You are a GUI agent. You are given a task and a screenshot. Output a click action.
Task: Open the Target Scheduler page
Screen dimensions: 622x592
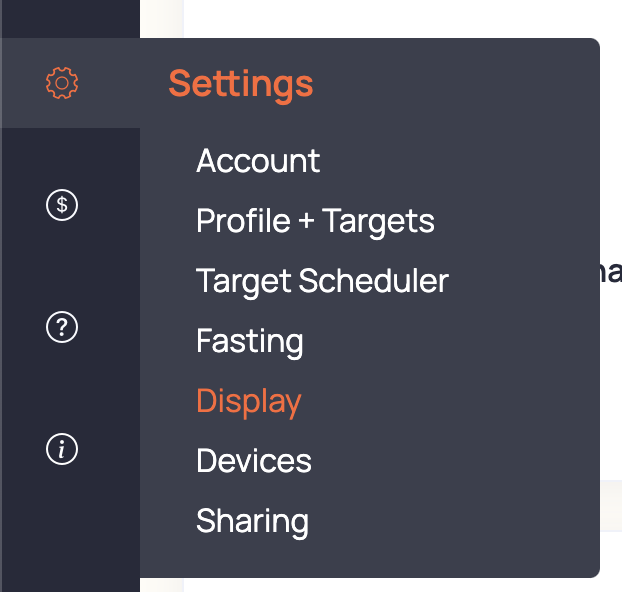323,282
